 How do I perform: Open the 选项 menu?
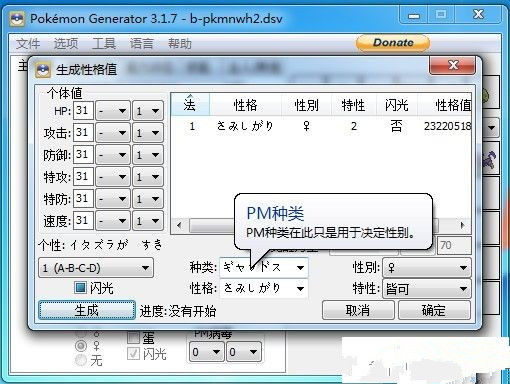(x=66, y=44)
